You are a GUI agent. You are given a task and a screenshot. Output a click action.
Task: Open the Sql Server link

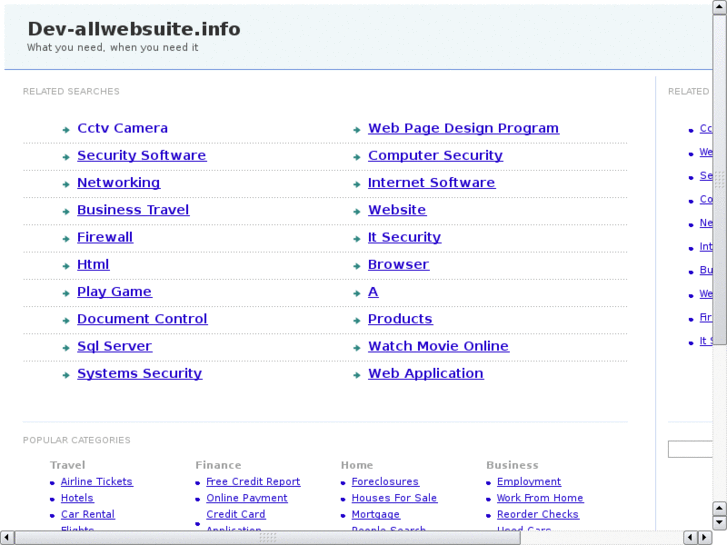[x=114, y=346]
